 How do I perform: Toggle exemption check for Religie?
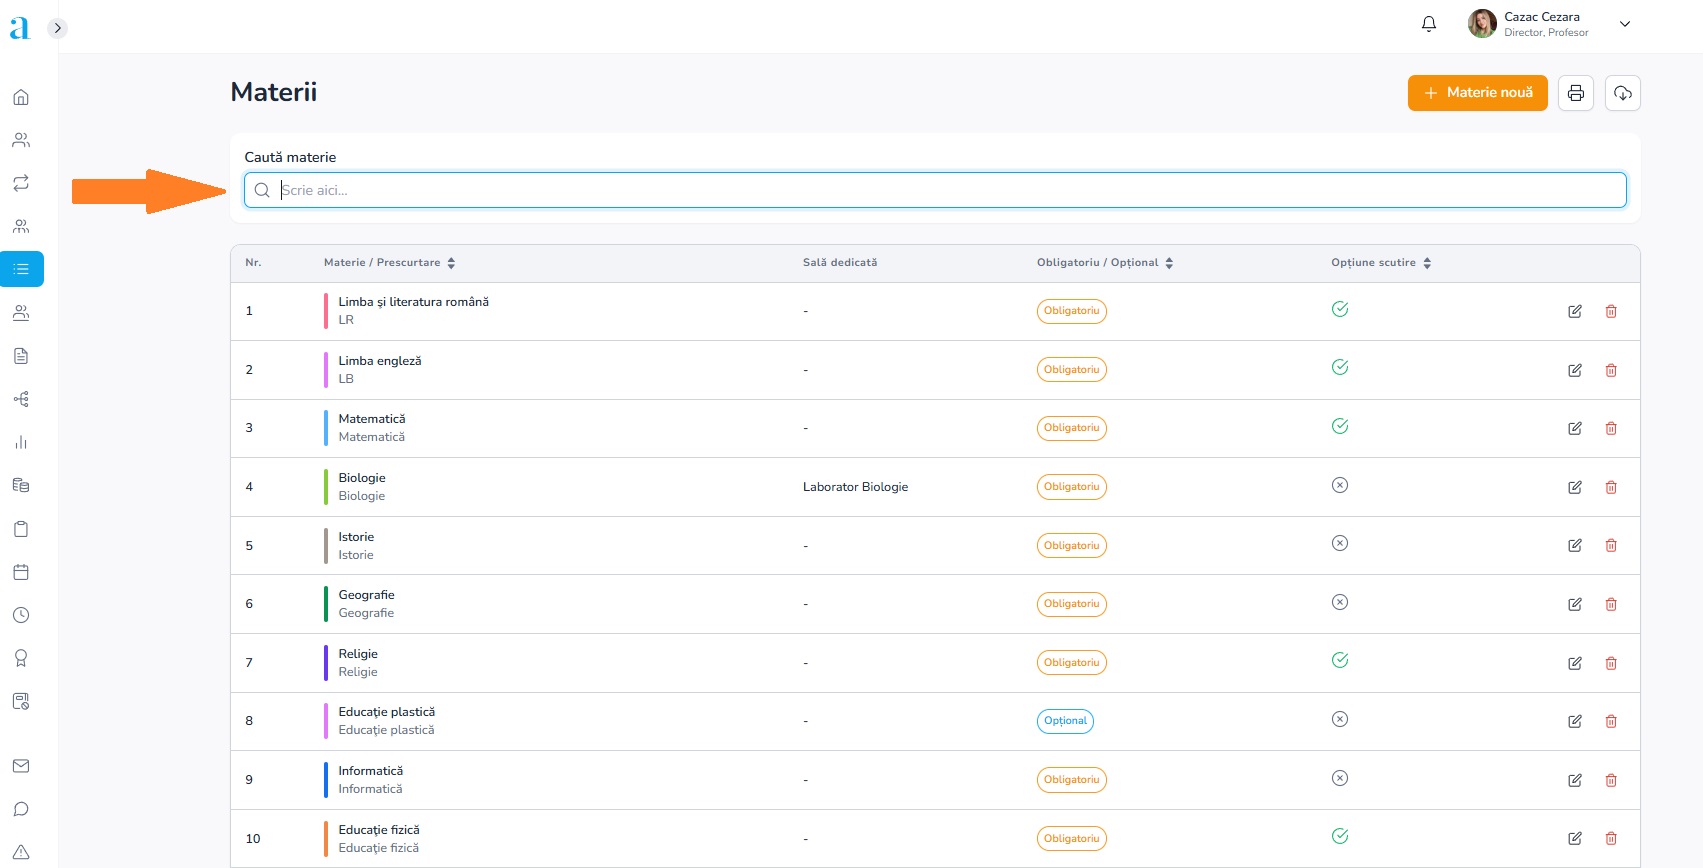click(1340, 660)
